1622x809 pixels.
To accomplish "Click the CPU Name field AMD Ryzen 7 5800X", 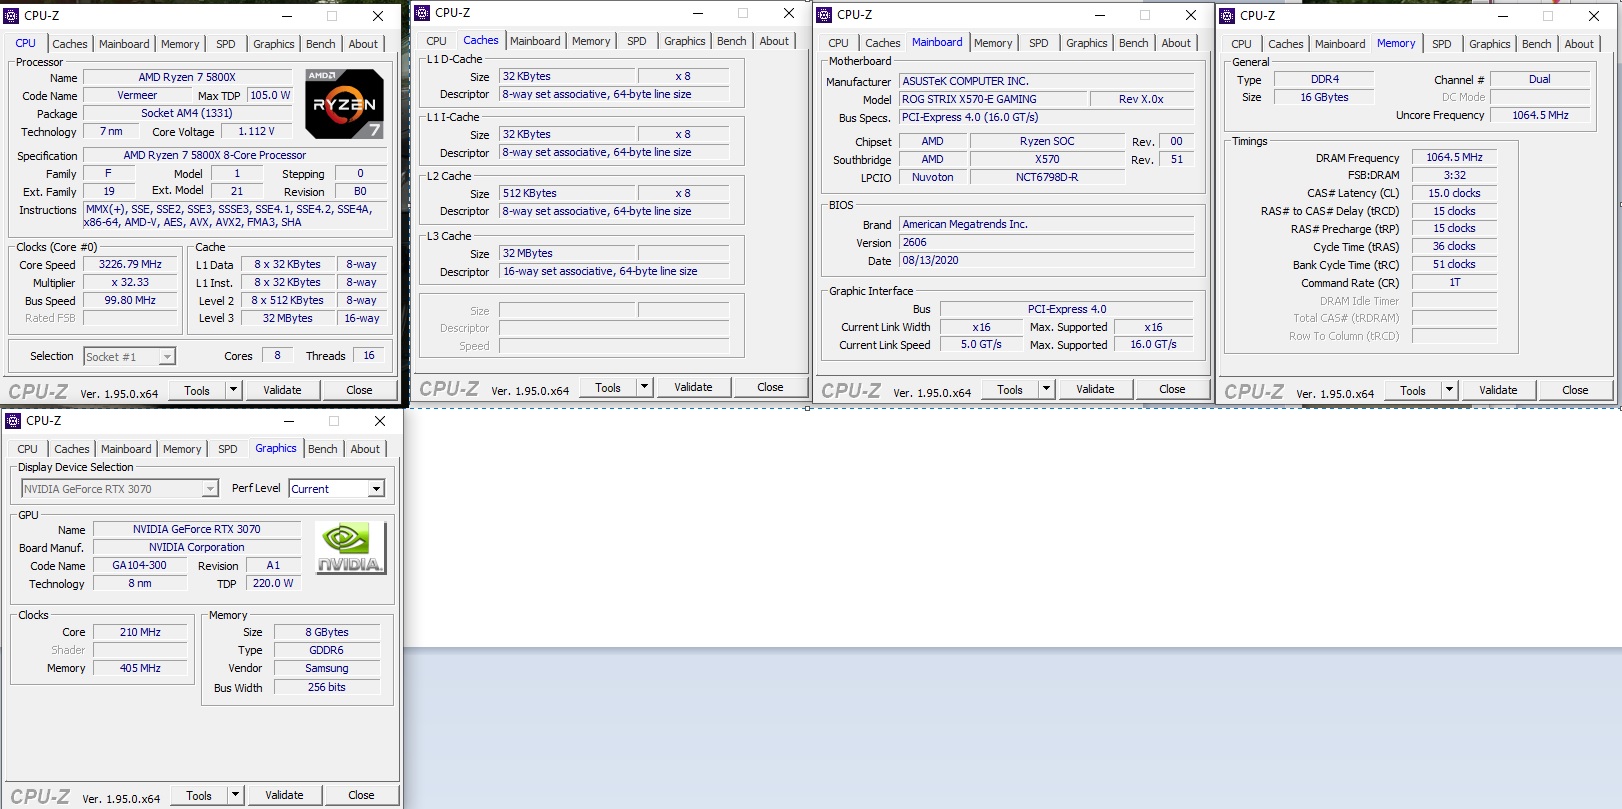I will coord(187,77).
